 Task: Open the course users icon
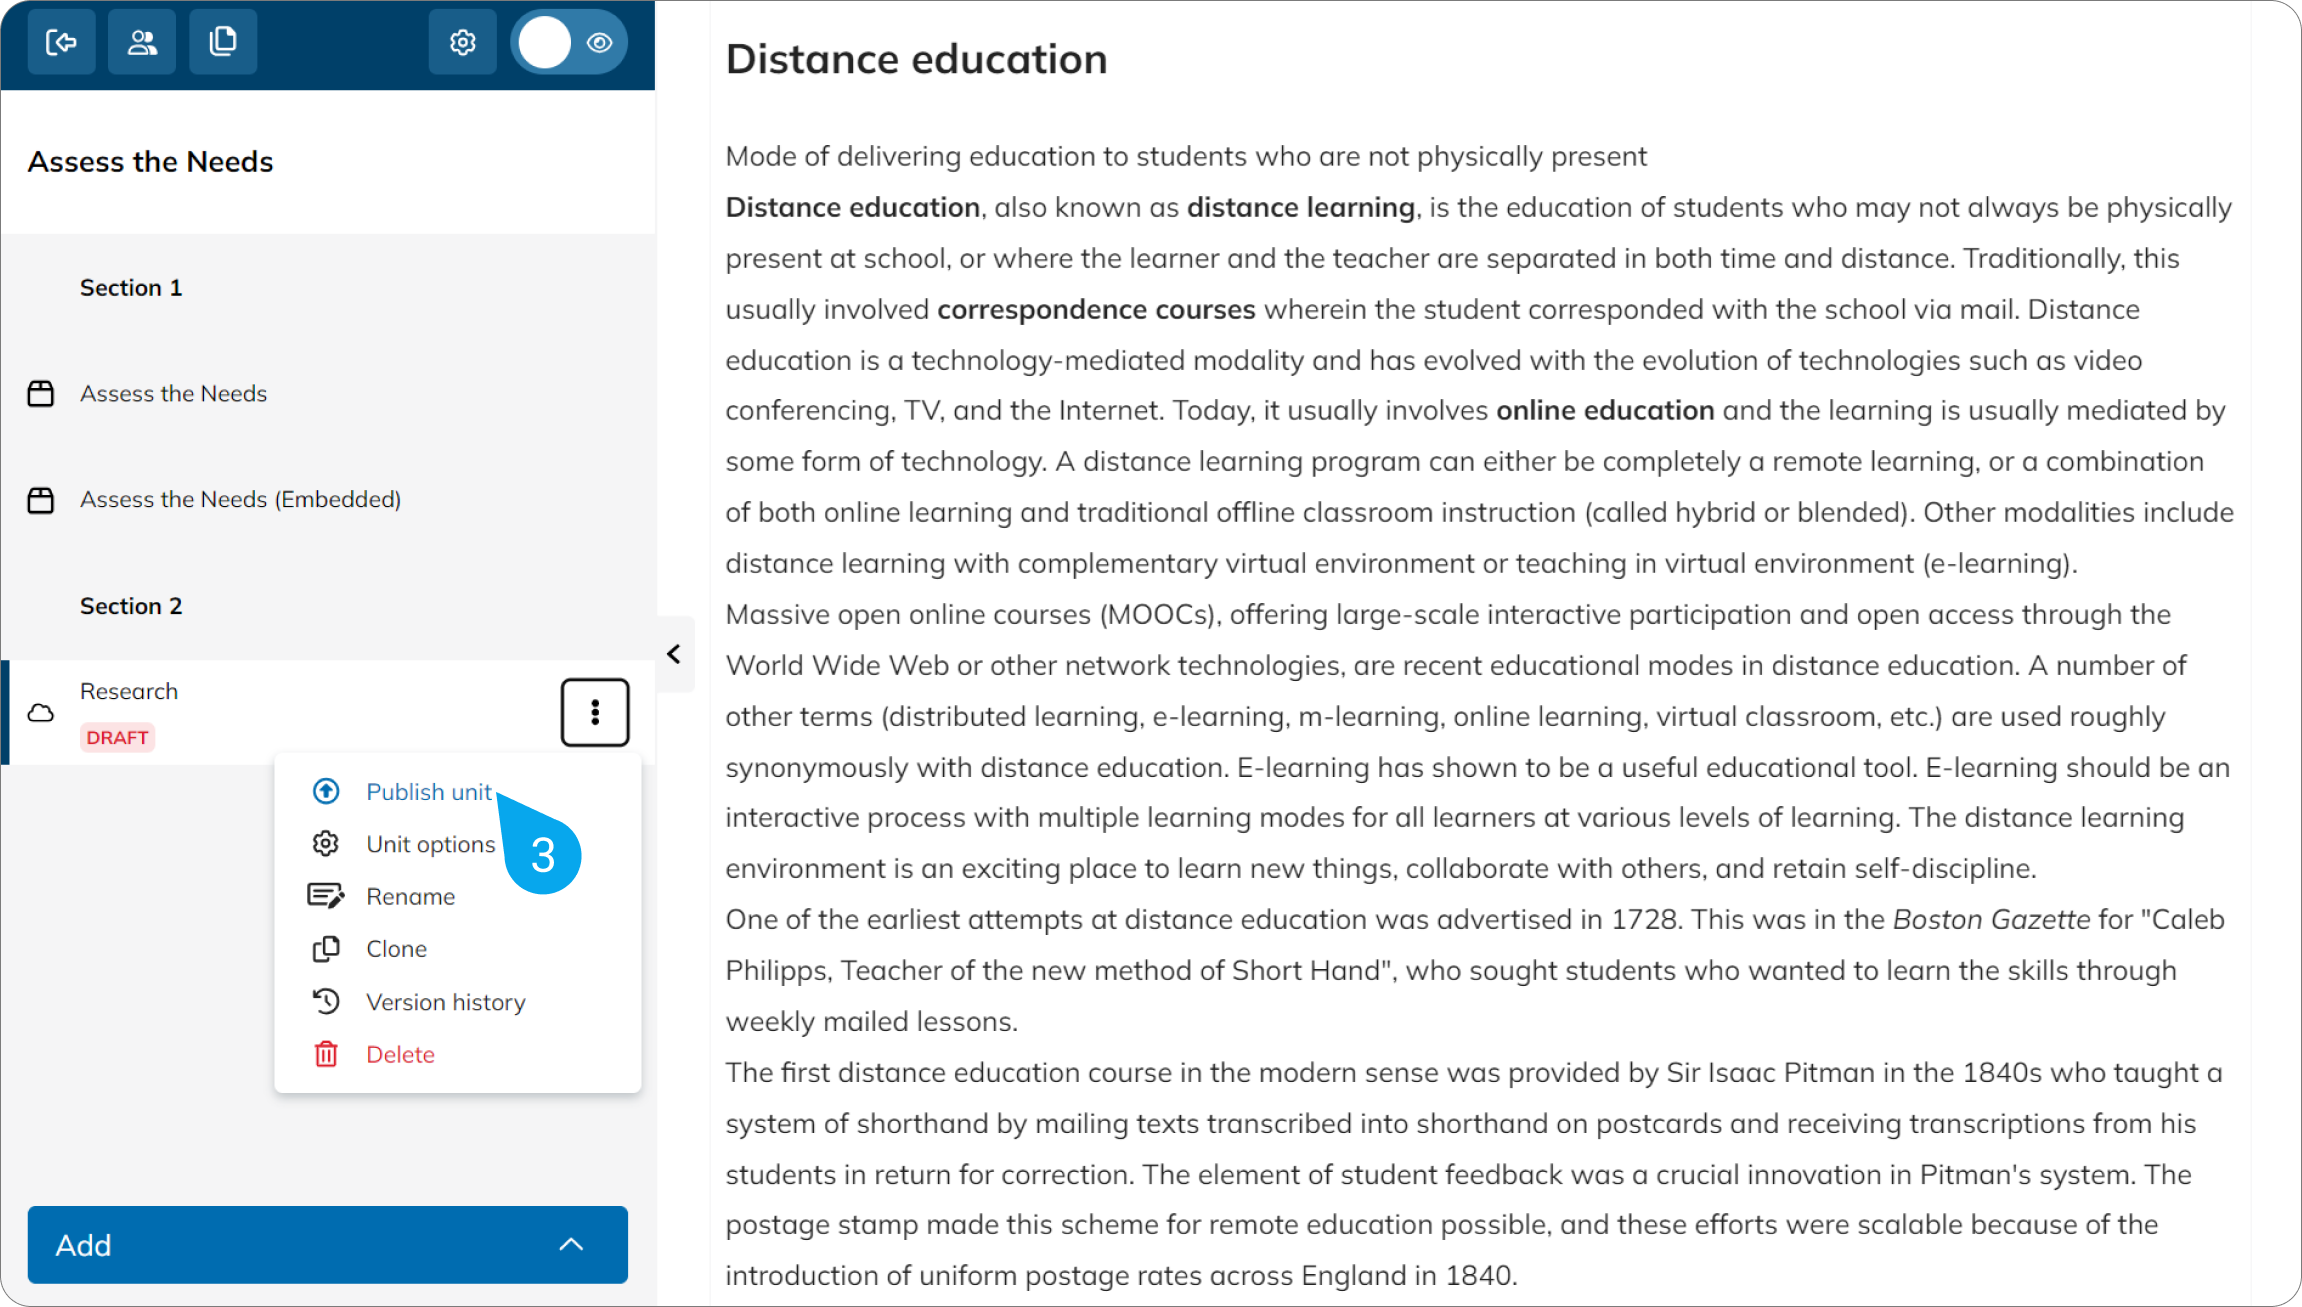[x=142, y=42]
